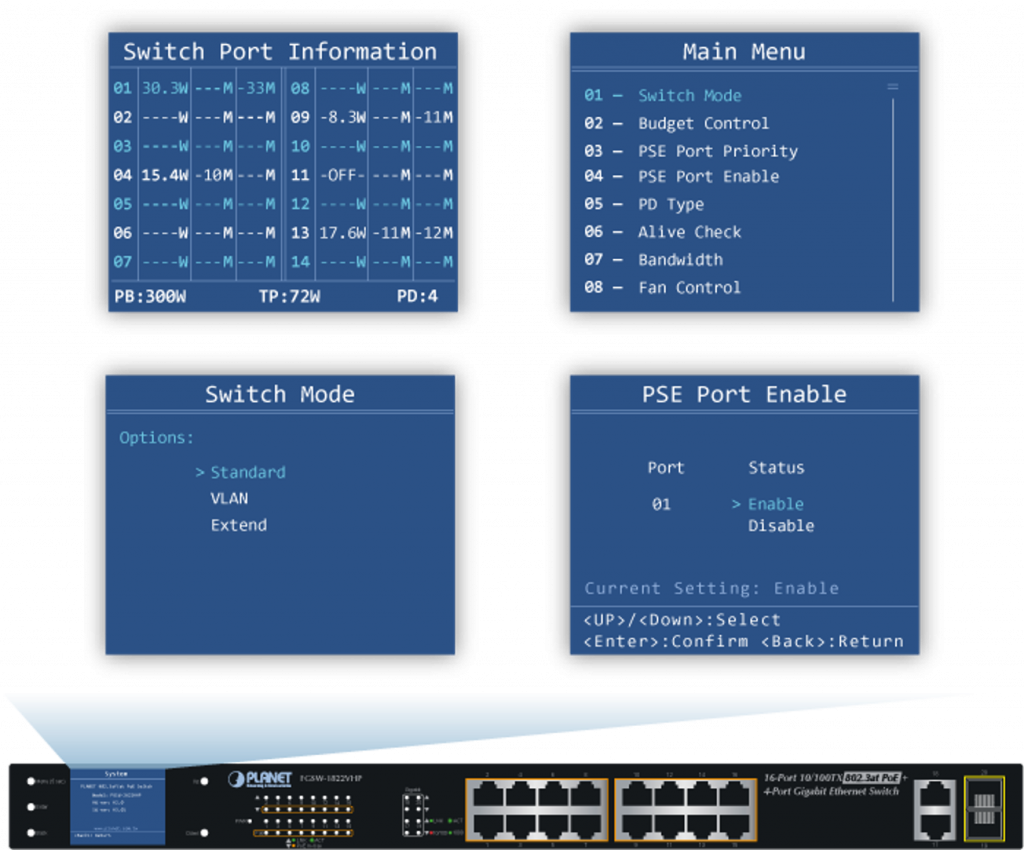Choose VLAN in Switch Mode options
Image resolution: width=1024 pixels, height=850 pixels.
tap(229, 498)
